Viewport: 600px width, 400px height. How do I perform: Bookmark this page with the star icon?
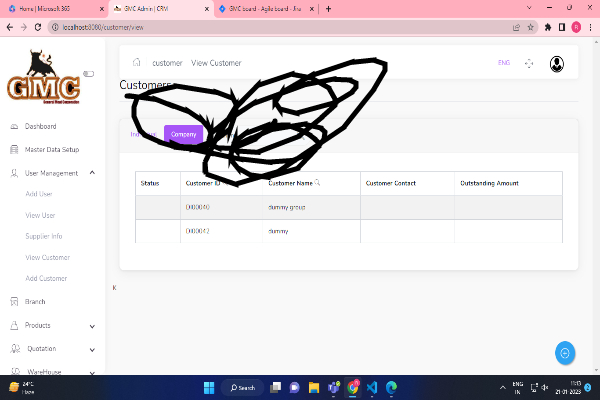pyautogui.click(x=530, y=27)
